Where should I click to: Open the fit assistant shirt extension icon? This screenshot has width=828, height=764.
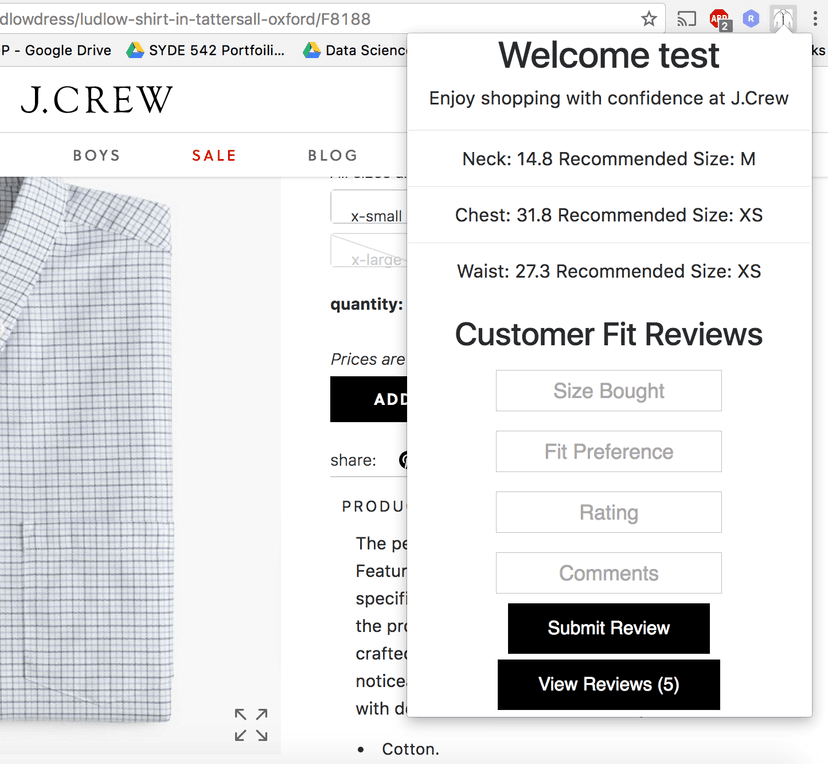(x=782, y=18)
